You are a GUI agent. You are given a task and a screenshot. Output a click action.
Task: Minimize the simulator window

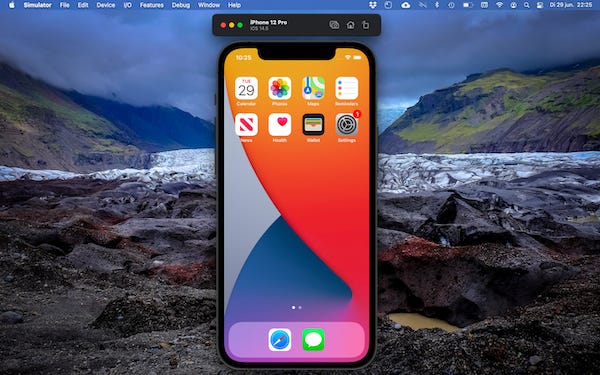pyautogui.click(x=232, y=25)
